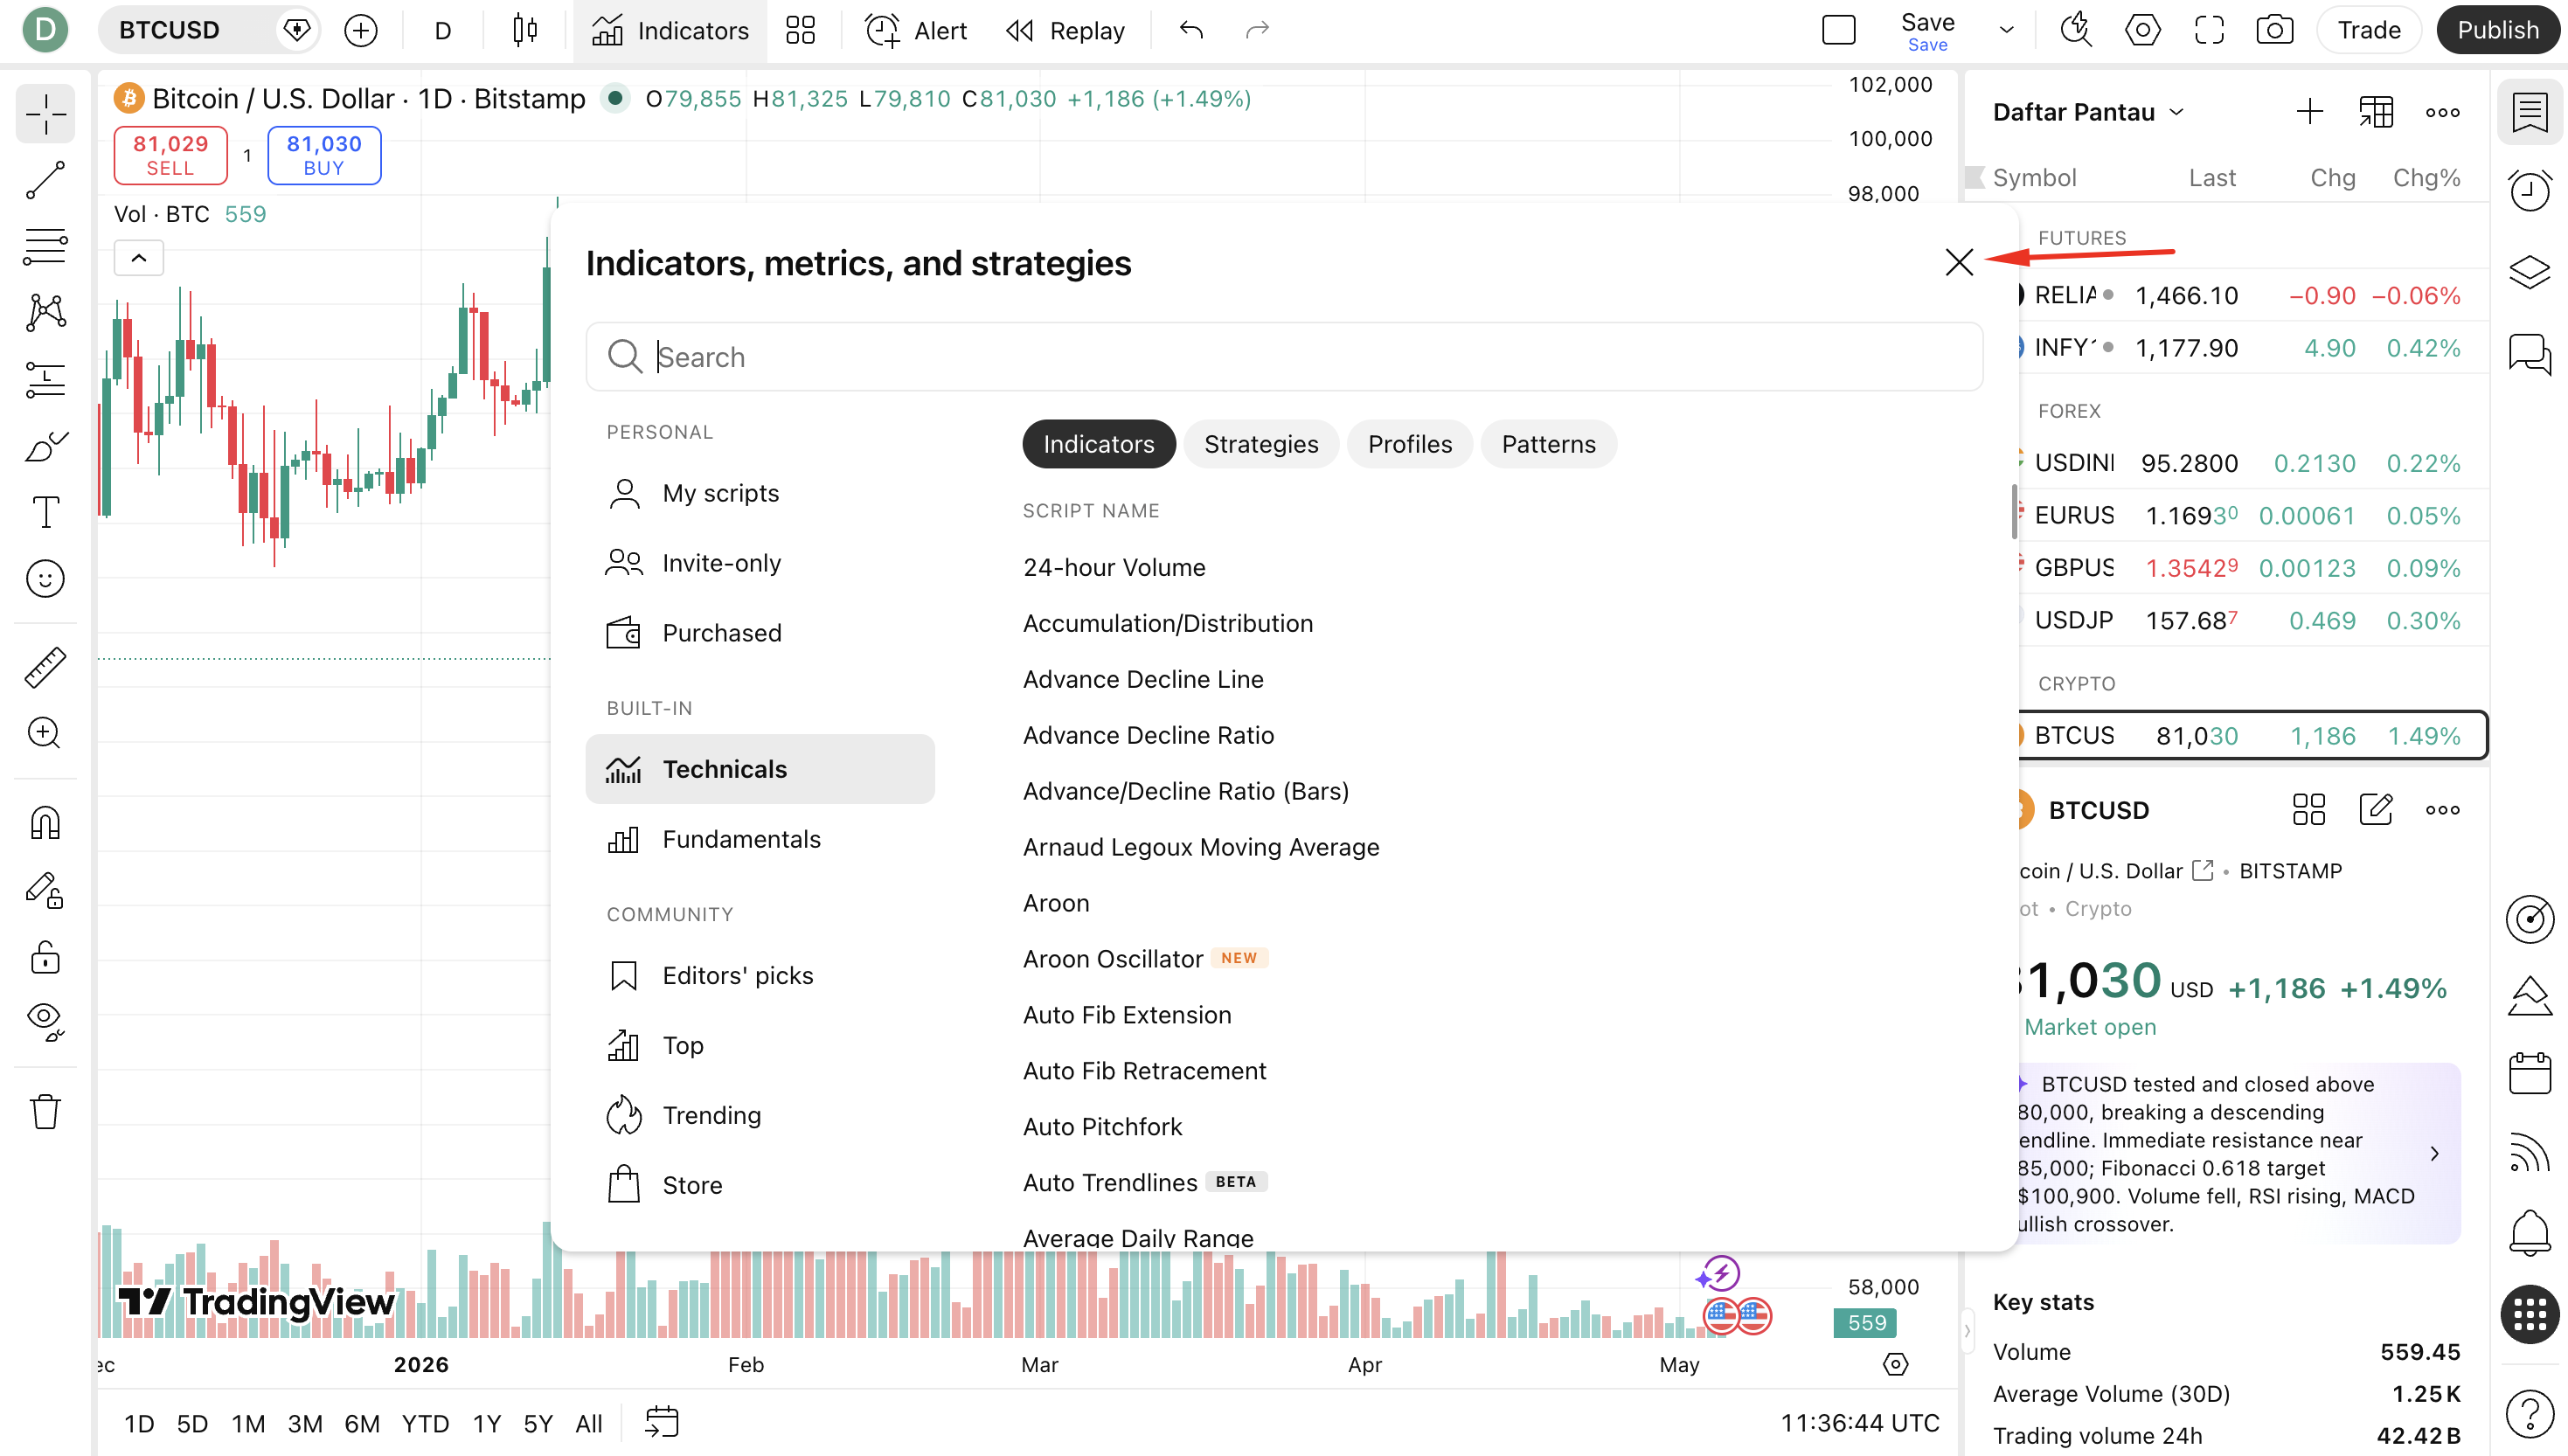Viewport: 2568px width, 1456px height.
Task: Click the Publish button
Action: 2498,30
